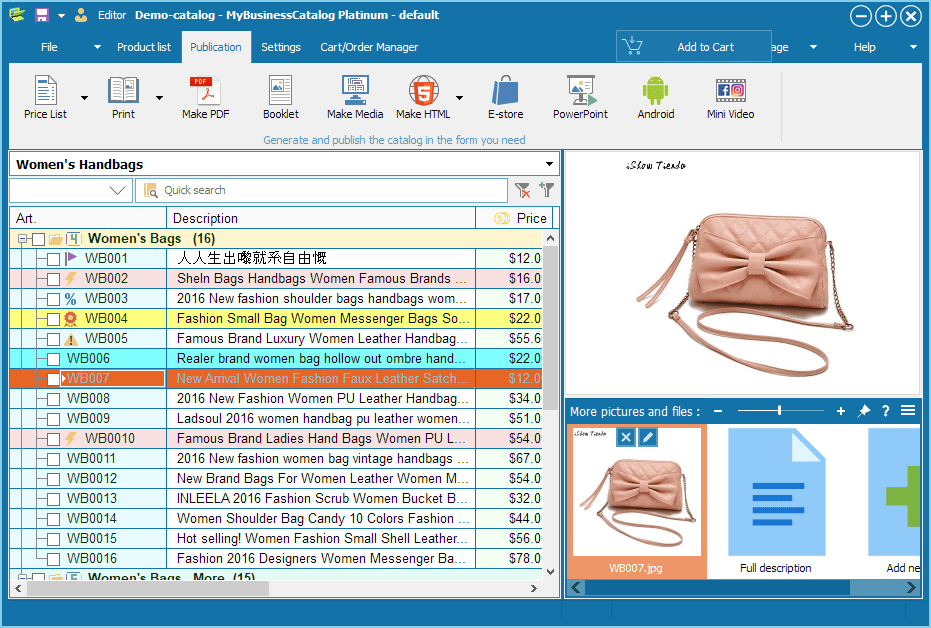Open the Price List dropdown arrow

click(x=84, y=98)
